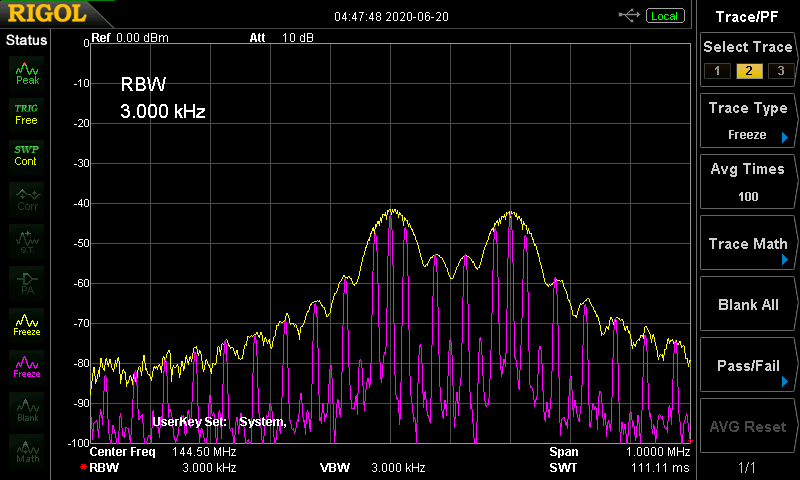Open the Trace Type submenu
Screen dimensions: 800x480
[x=747, y=120]
